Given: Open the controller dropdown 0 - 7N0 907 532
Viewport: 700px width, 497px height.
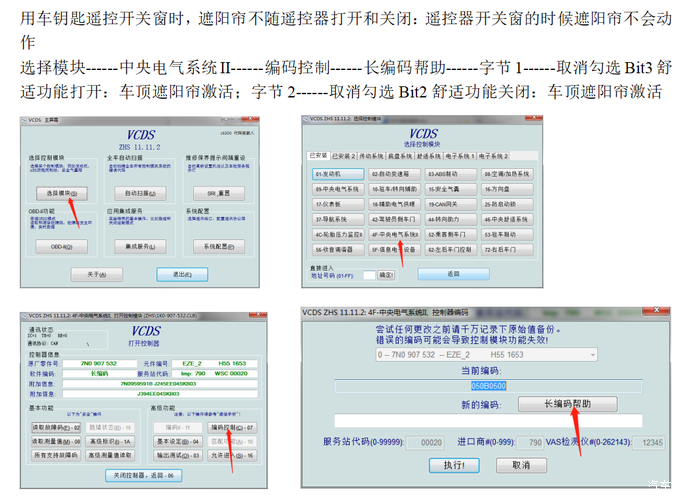Looking at the screenshot, I should coord(487,355).
